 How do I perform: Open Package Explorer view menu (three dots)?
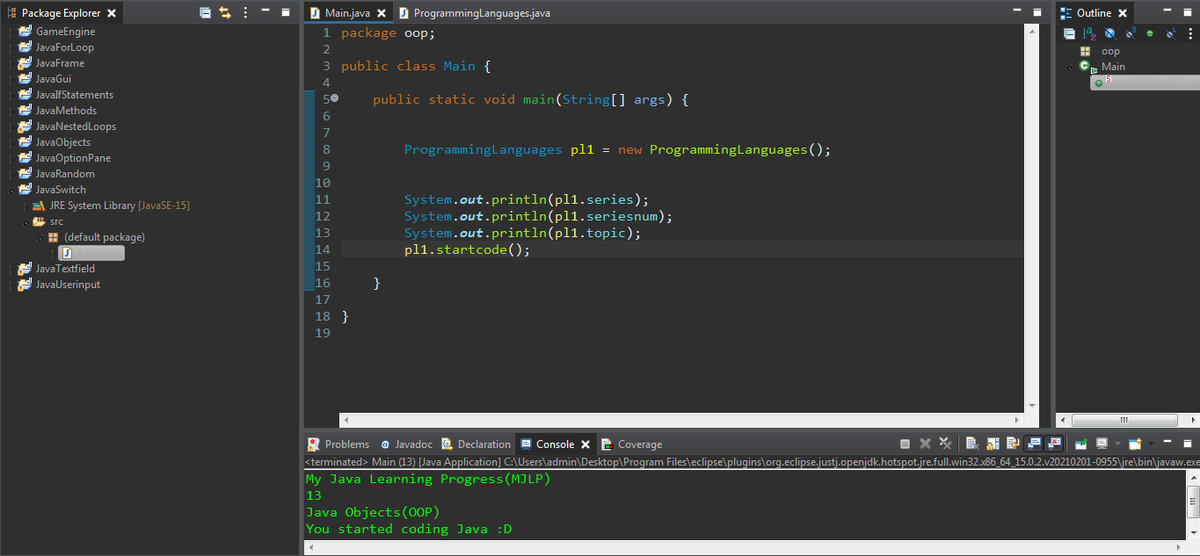[246, 13]
